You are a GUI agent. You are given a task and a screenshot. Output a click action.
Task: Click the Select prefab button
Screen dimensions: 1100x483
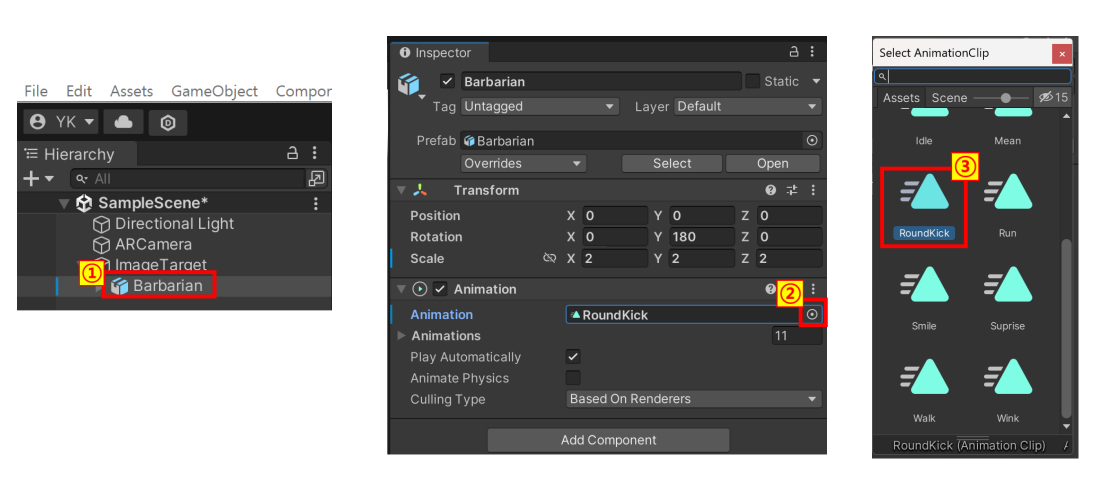coord(672,164)
